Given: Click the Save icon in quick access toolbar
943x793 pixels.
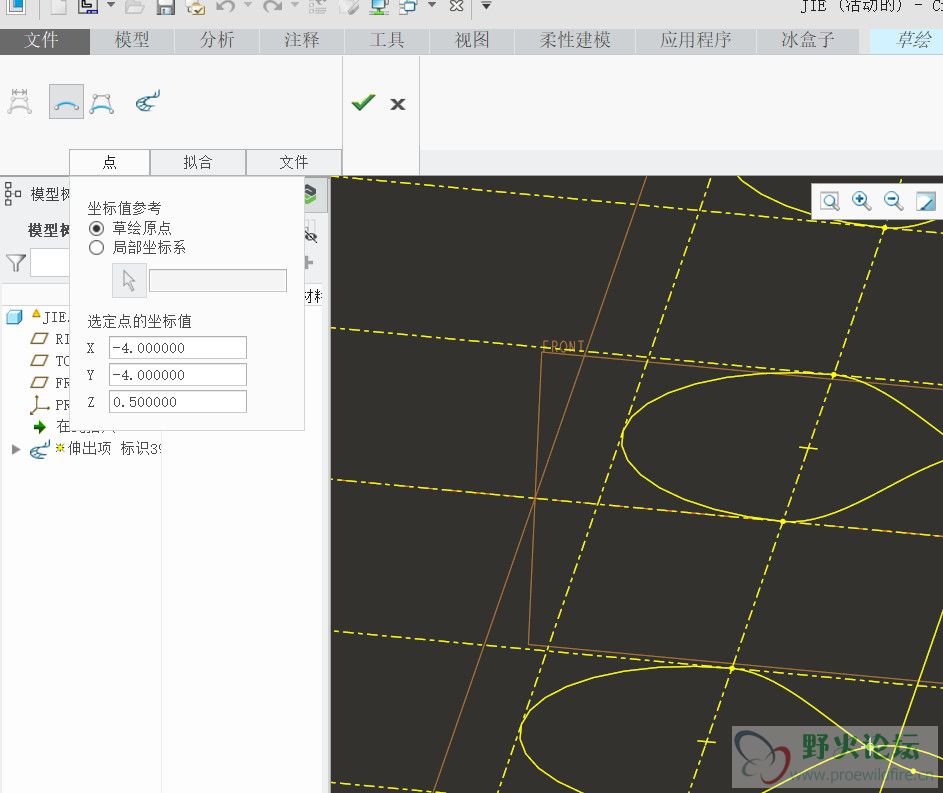Looking at the screenshot, I should tap(165, 7).
